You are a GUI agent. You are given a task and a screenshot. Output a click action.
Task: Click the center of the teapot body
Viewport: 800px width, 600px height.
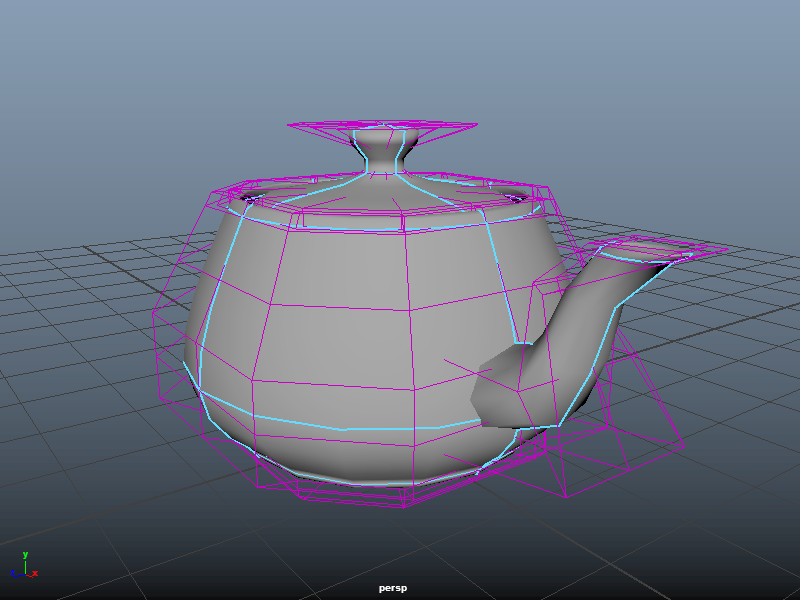[340, 330]
